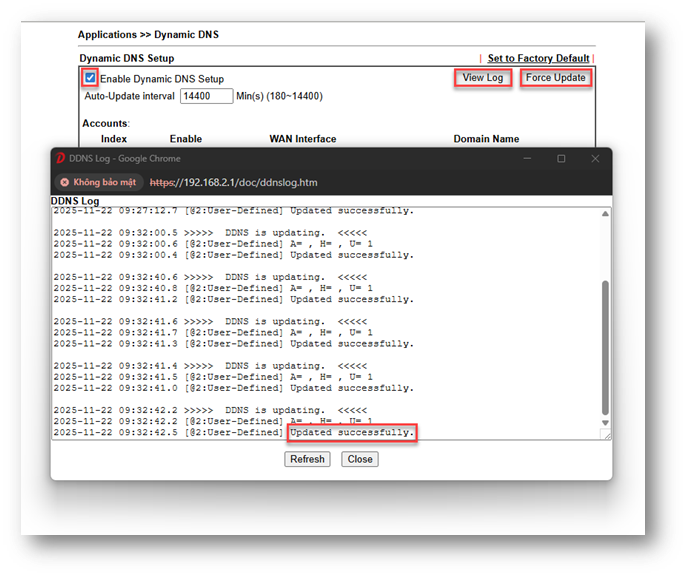Click the log textarea resize grip
Image resolution: width=687 pixels, height=577 pixels.
coord(604,434)
